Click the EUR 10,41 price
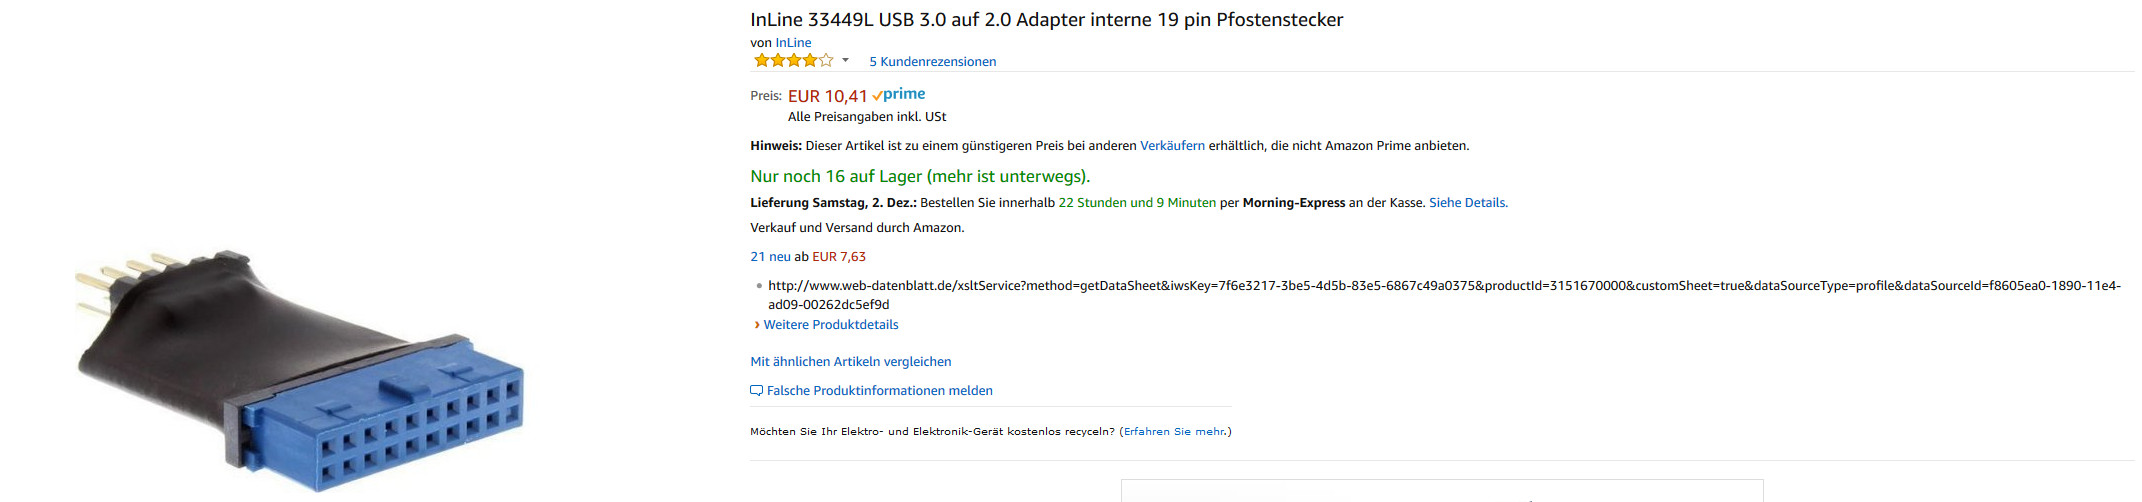The image size is (2142, 502). tap(827, 96)
